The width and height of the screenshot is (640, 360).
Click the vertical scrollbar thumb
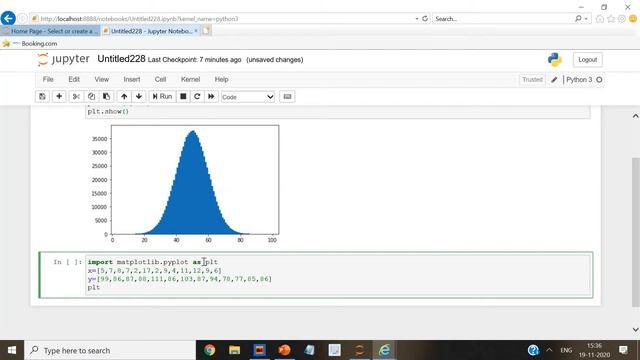636,232
